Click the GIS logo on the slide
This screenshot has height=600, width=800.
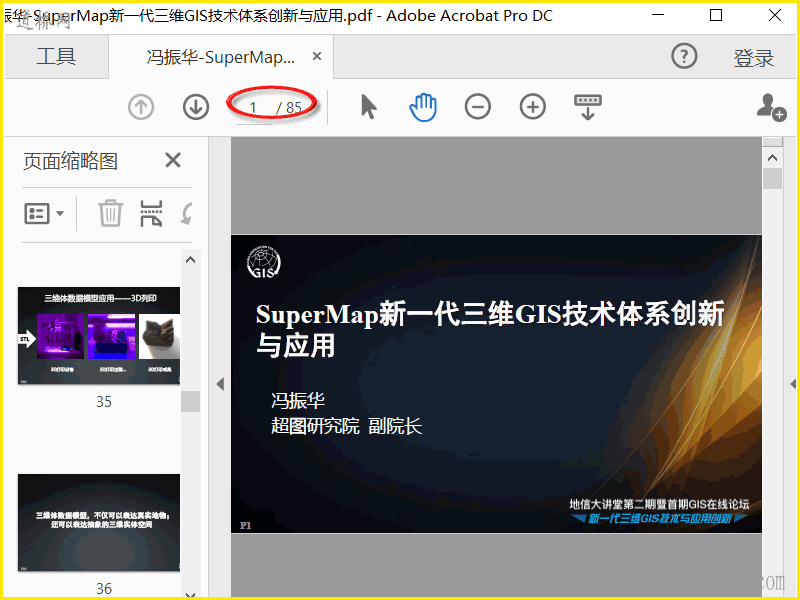(264, 262)
